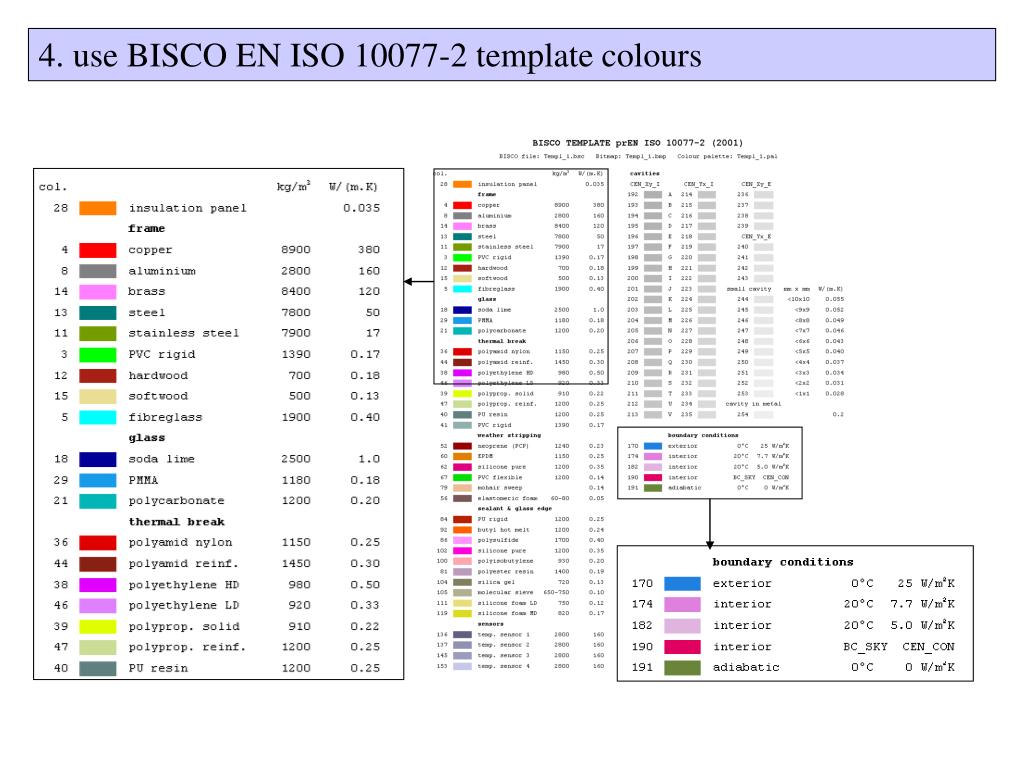Select the pink brass colour swatch
The height and width of the screenshot is (768, 1024).
(x=98, y=292)
